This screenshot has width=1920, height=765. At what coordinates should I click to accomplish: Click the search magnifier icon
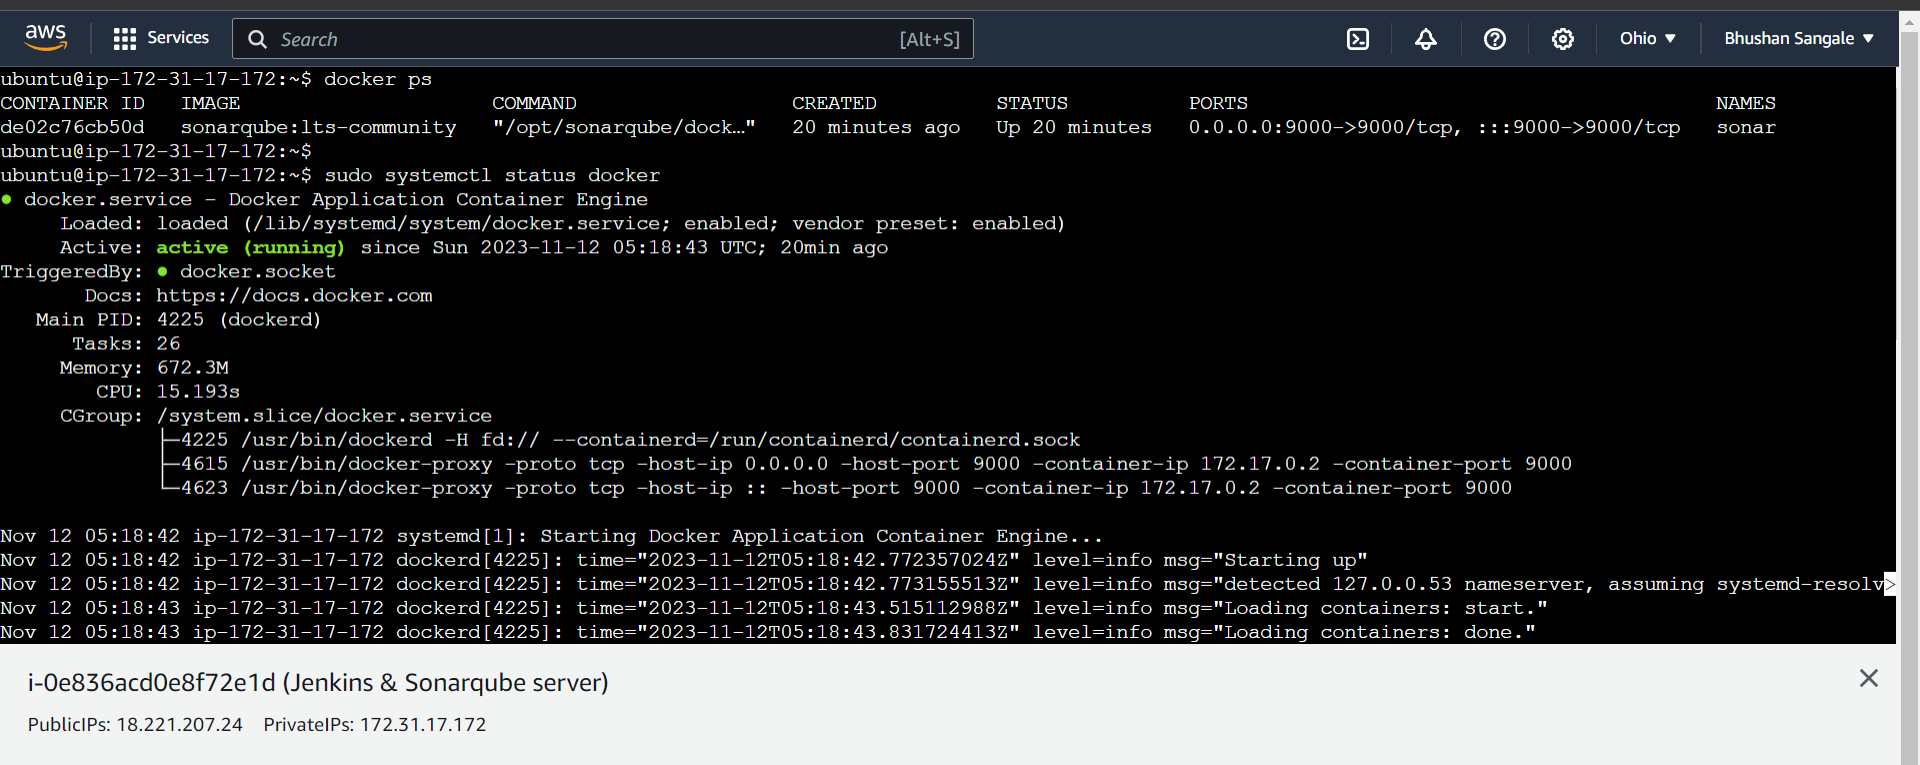(257, 39)
